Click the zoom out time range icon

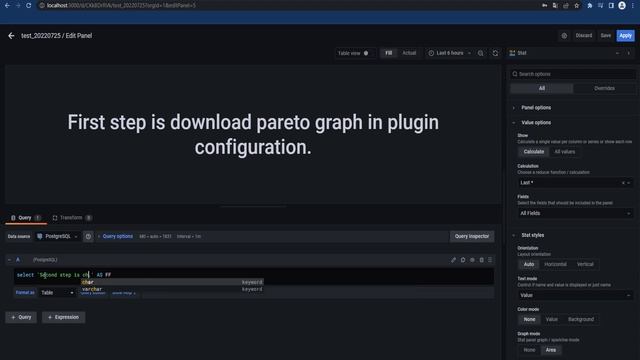(481, 53)
